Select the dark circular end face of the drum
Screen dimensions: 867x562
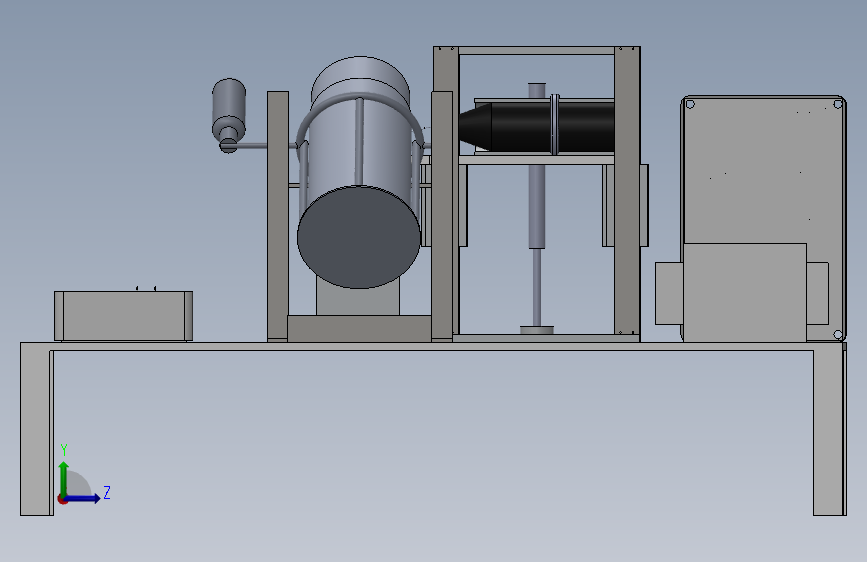[x=359, y=237]
